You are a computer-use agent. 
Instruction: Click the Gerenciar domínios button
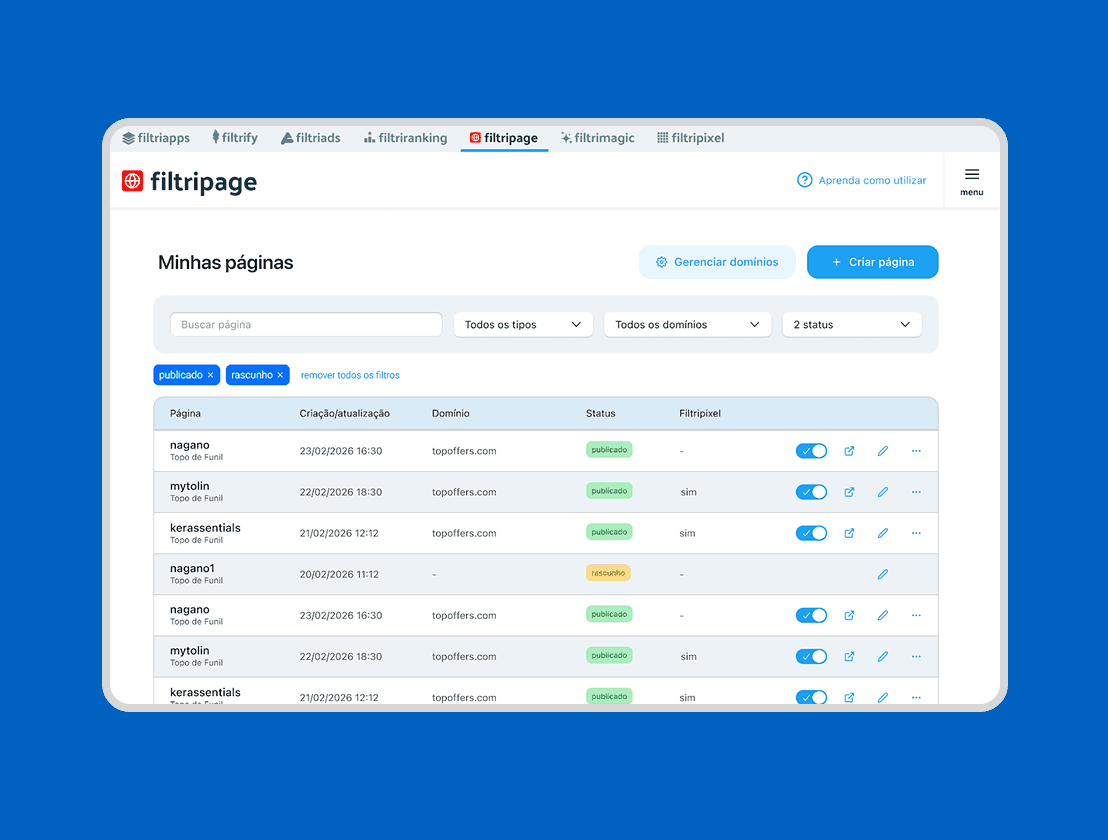[717, 262]
